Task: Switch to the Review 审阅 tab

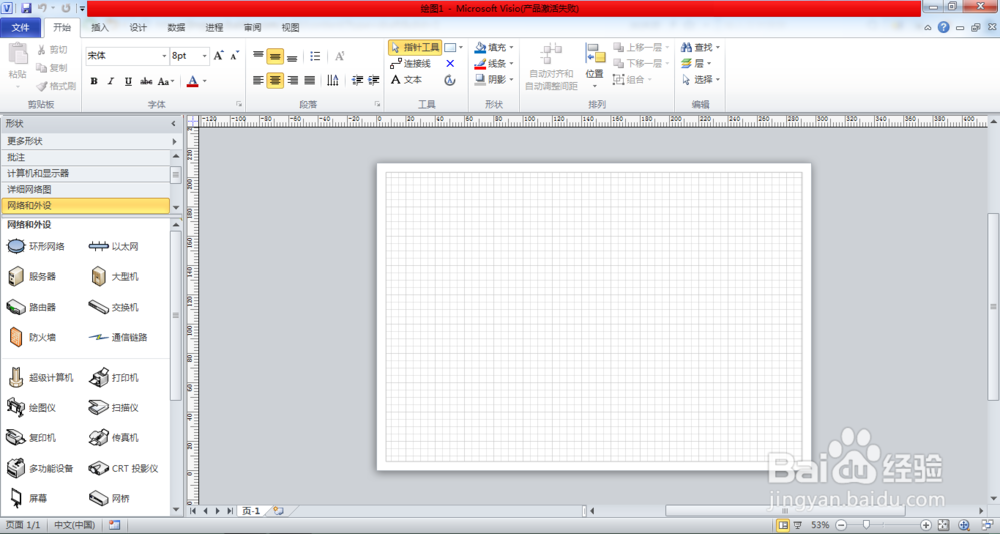Action: pos(252,27)
